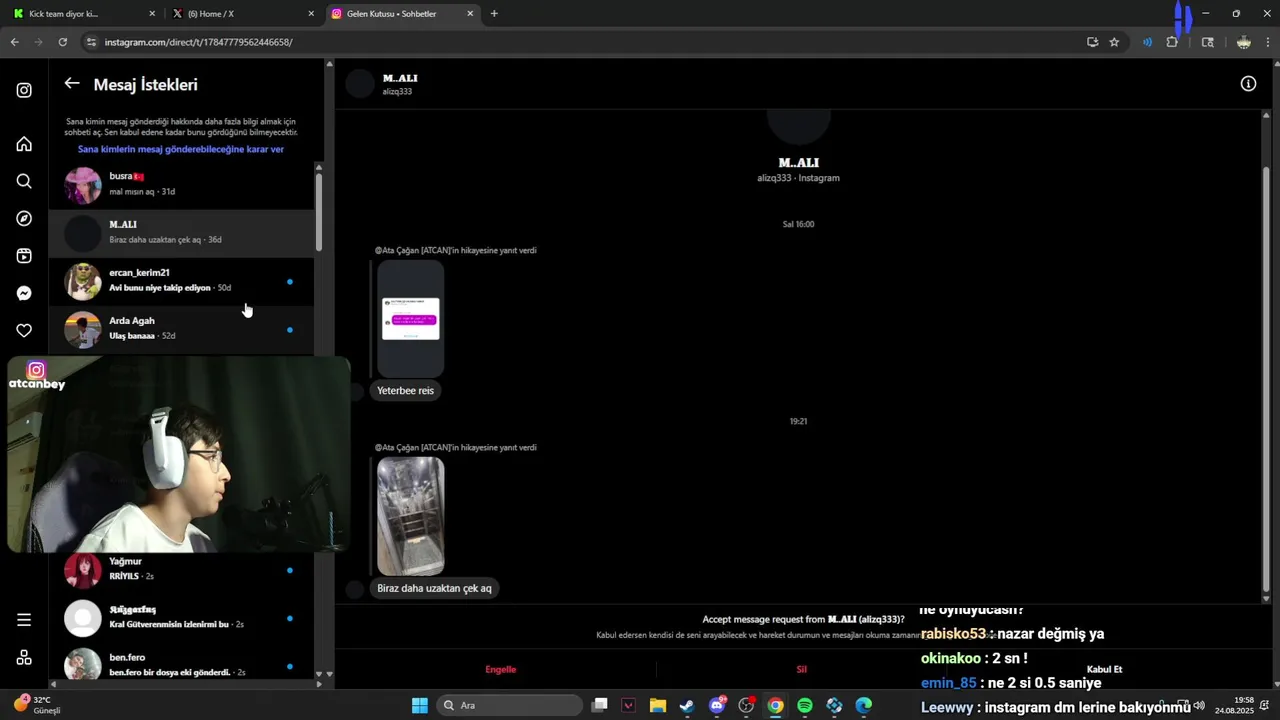The height and width of the screenshot is (720, 1280).
Task: Open Microsoft Edge from taskbar
Action: pos(864,706)
